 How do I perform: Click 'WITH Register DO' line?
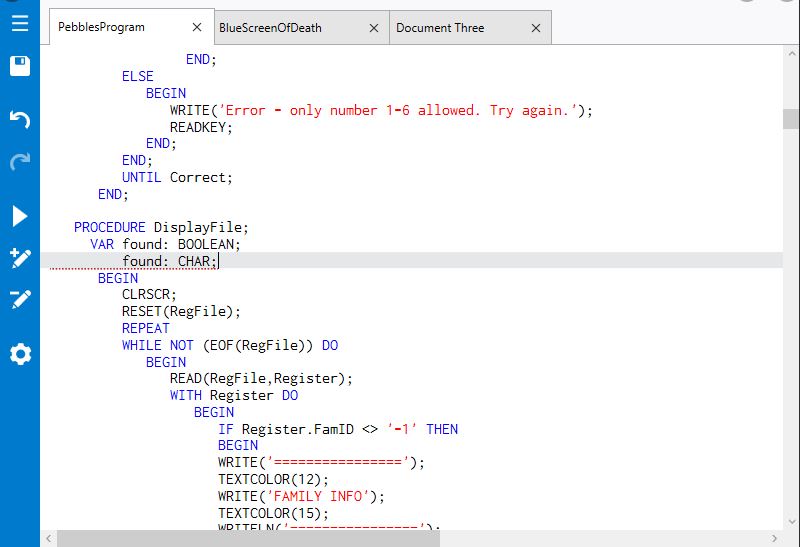[x=234, y=395]
